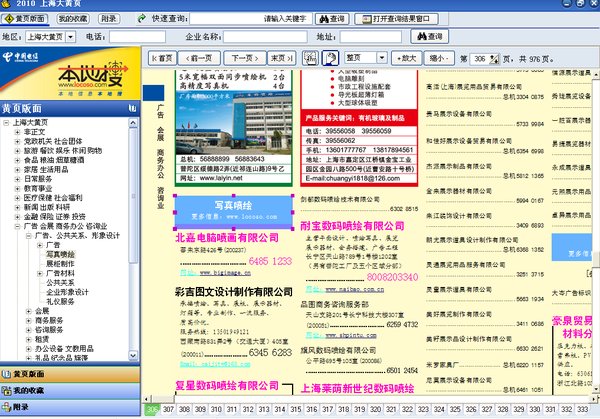This screenshot has height=419, width=600.
Task: Select 企业形象设计 in the tree
Action: pos(67,292)
